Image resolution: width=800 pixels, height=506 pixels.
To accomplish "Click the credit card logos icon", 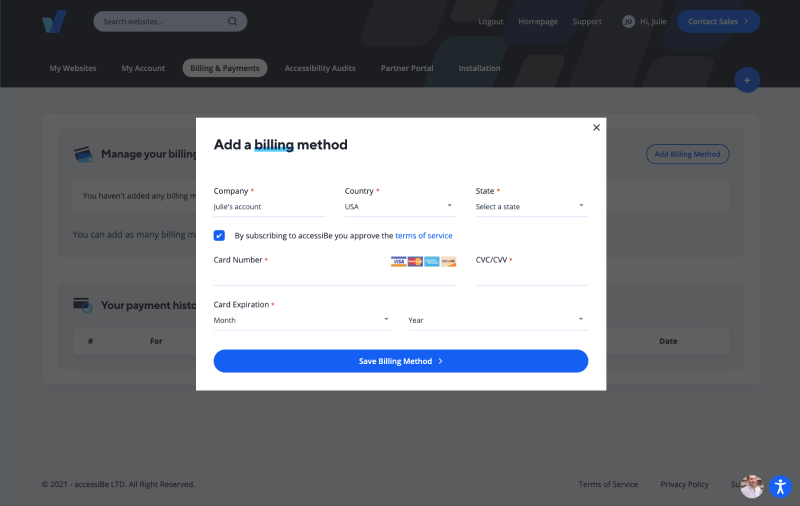I will [x=423, y=261].
